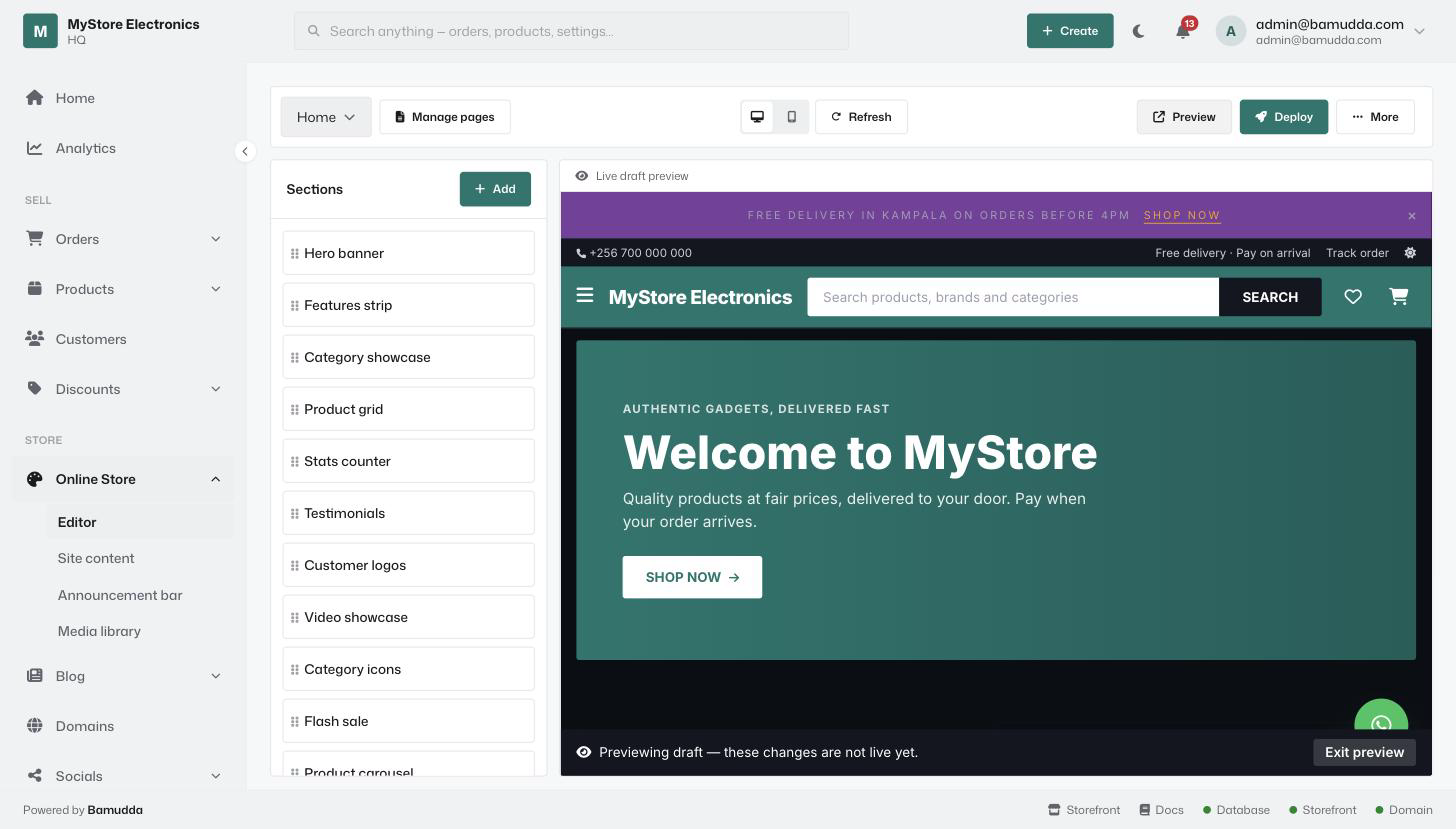Click the storefront SEARCH button
Image resolution: width=1456 pixels, height=829 pixels.
pos(1270,297)
